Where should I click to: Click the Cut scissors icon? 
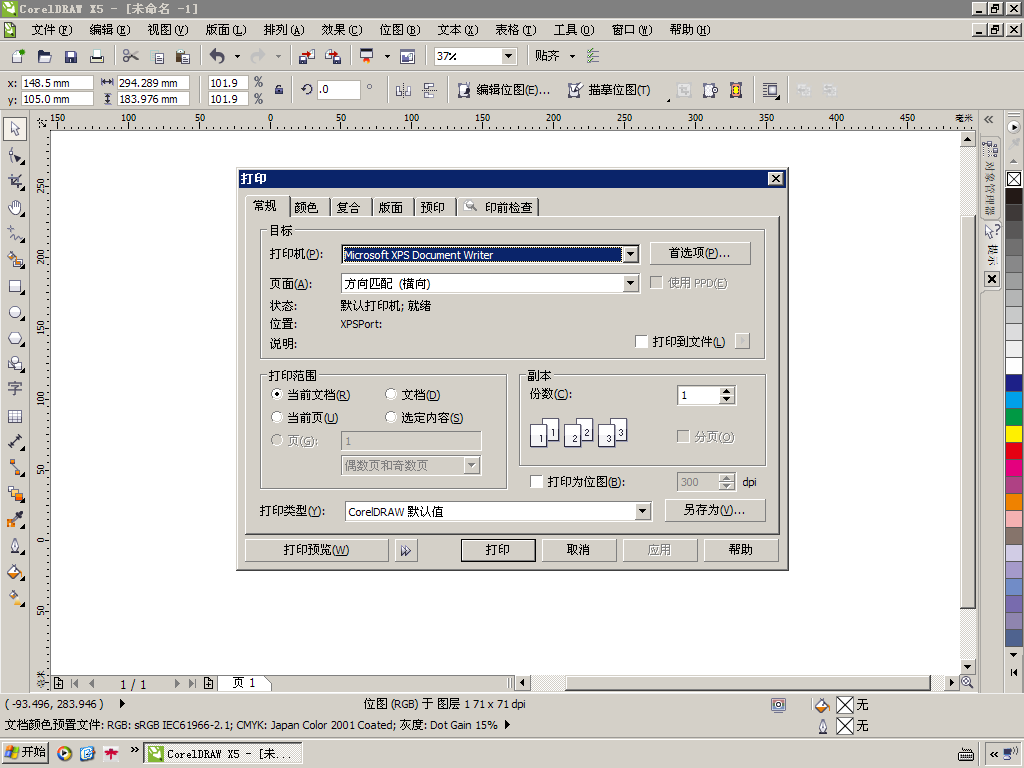click(x=131, y=56)
